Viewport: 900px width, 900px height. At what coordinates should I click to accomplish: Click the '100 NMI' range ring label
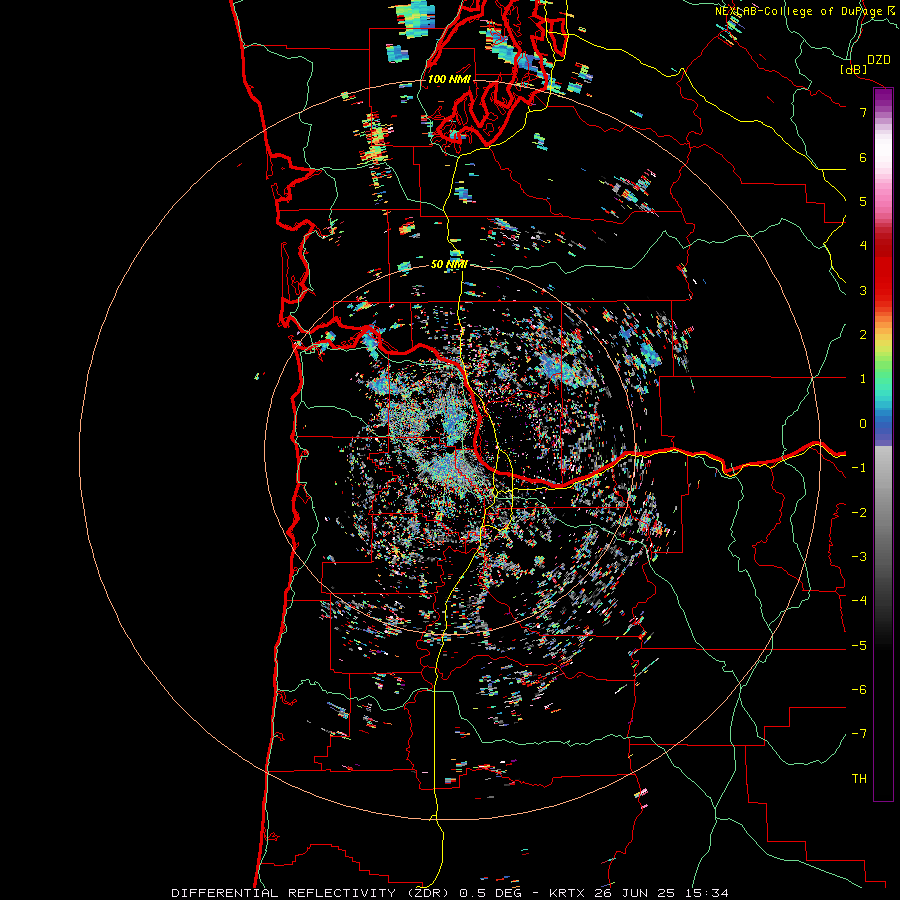click(449, 79)
